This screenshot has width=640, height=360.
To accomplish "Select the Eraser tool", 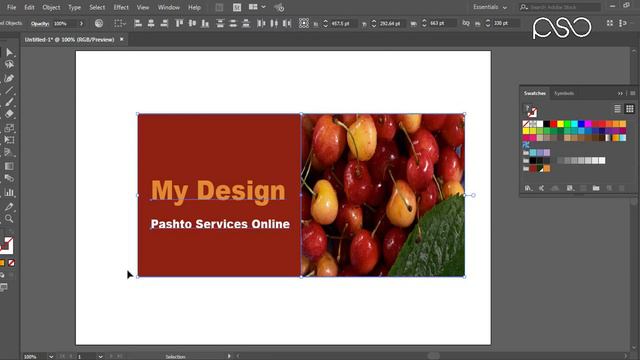I will pyautogui.click(x=9, y=114).
